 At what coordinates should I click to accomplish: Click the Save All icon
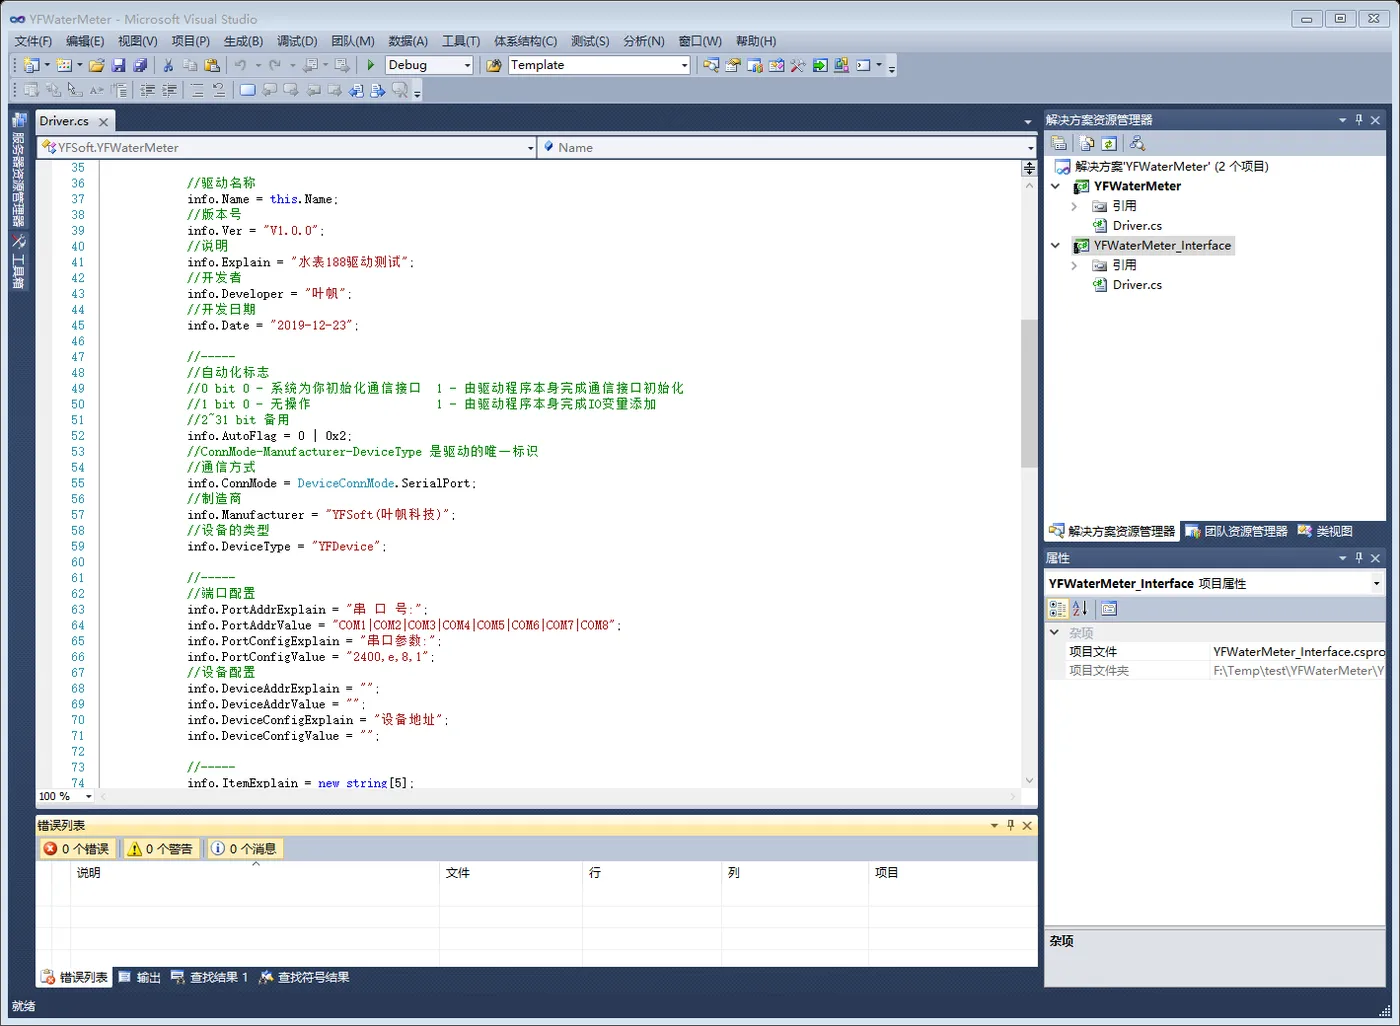coord(141,65)
